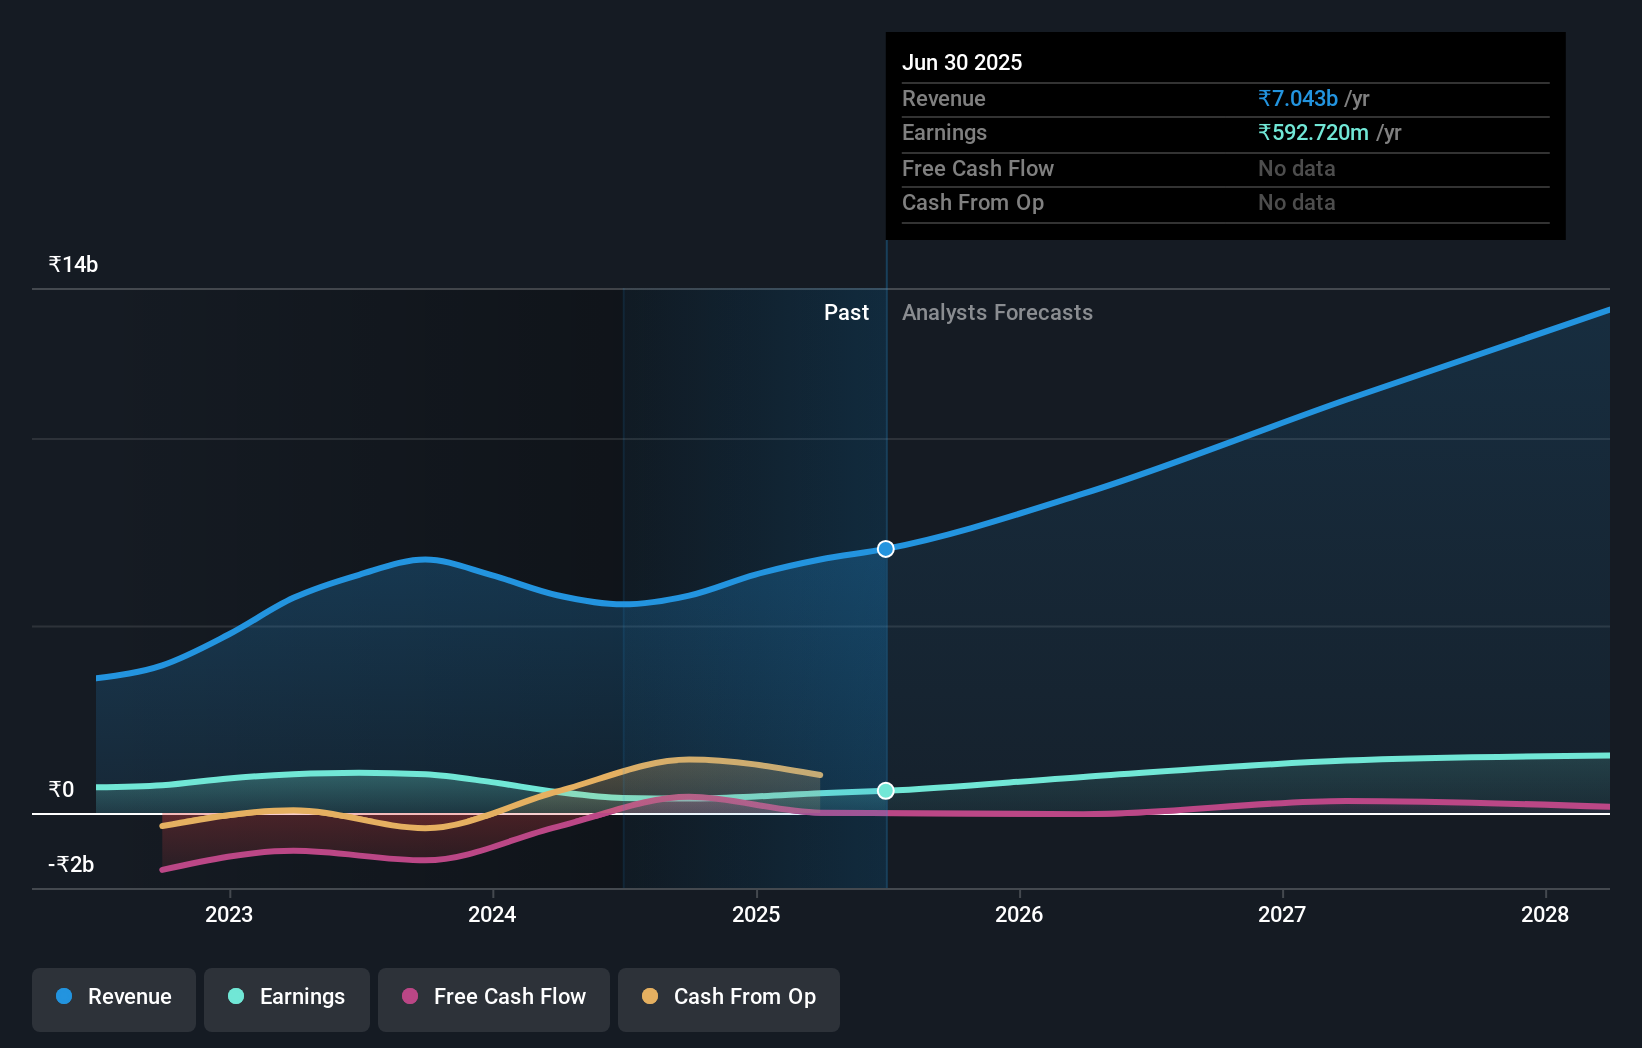Select the Analysts Forecasts section label
The height and width of the screenshot is (1048, 1642).
click(x=997, y=312)
